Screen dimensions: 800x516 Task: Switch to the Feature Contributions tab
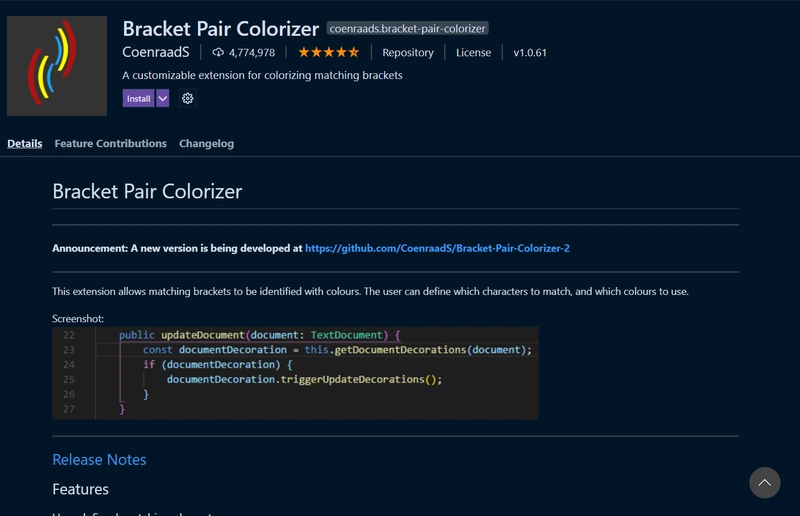(x=111, y=143)
